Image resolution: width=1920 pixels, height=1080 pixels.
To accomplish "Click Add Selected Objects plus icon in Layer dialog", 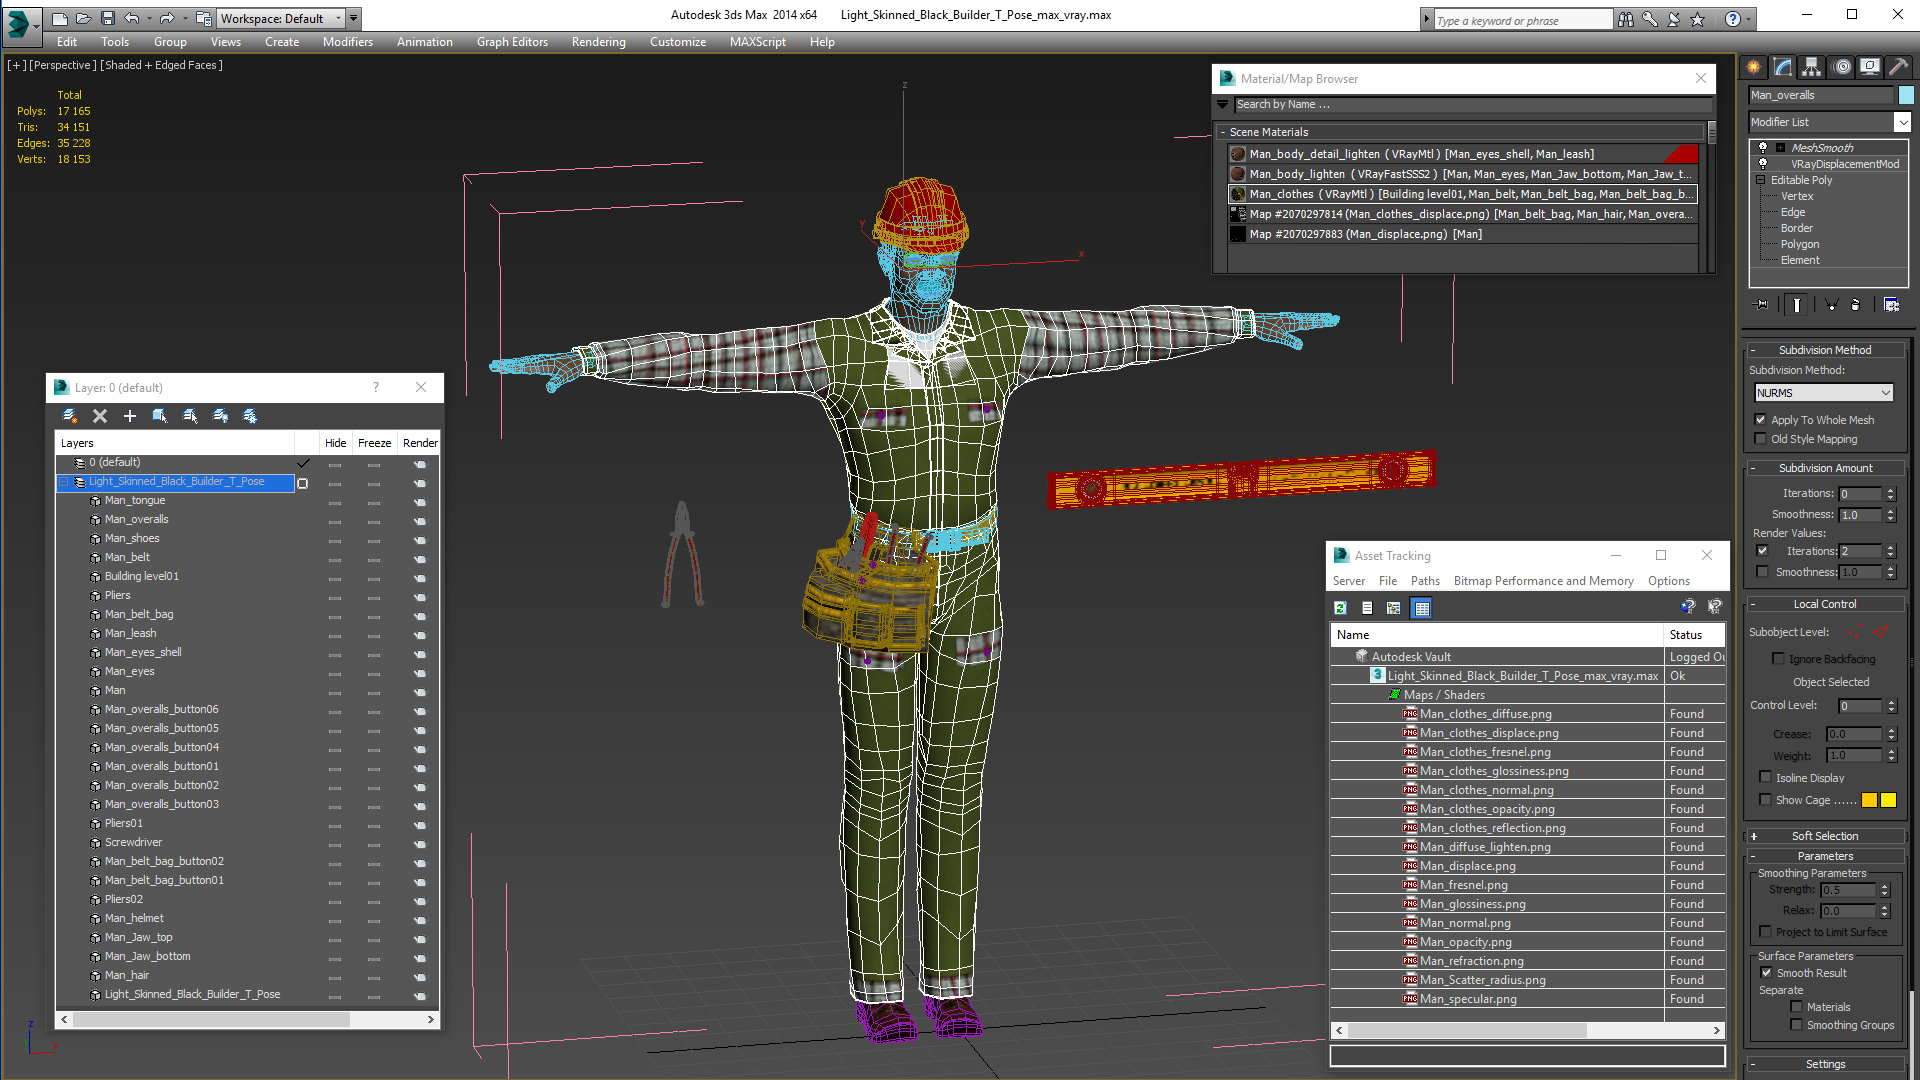I will click(129, 416).
